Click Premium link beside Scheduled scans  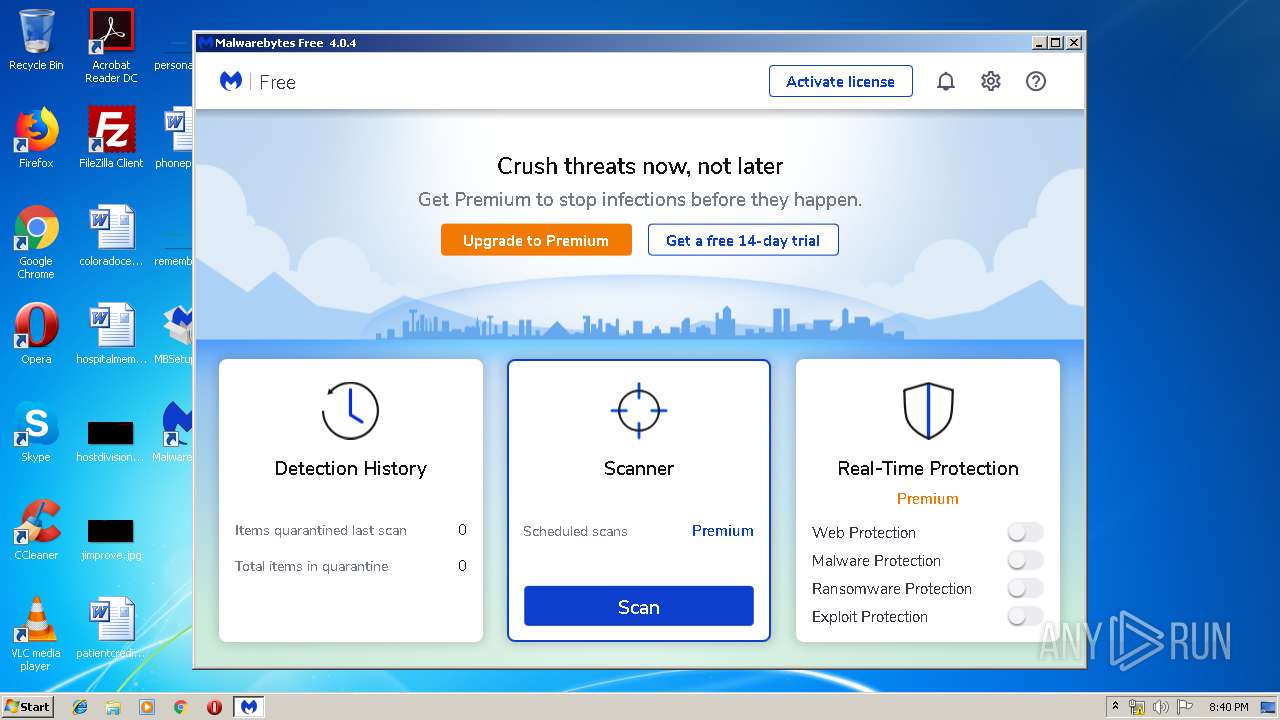point(722,531)
